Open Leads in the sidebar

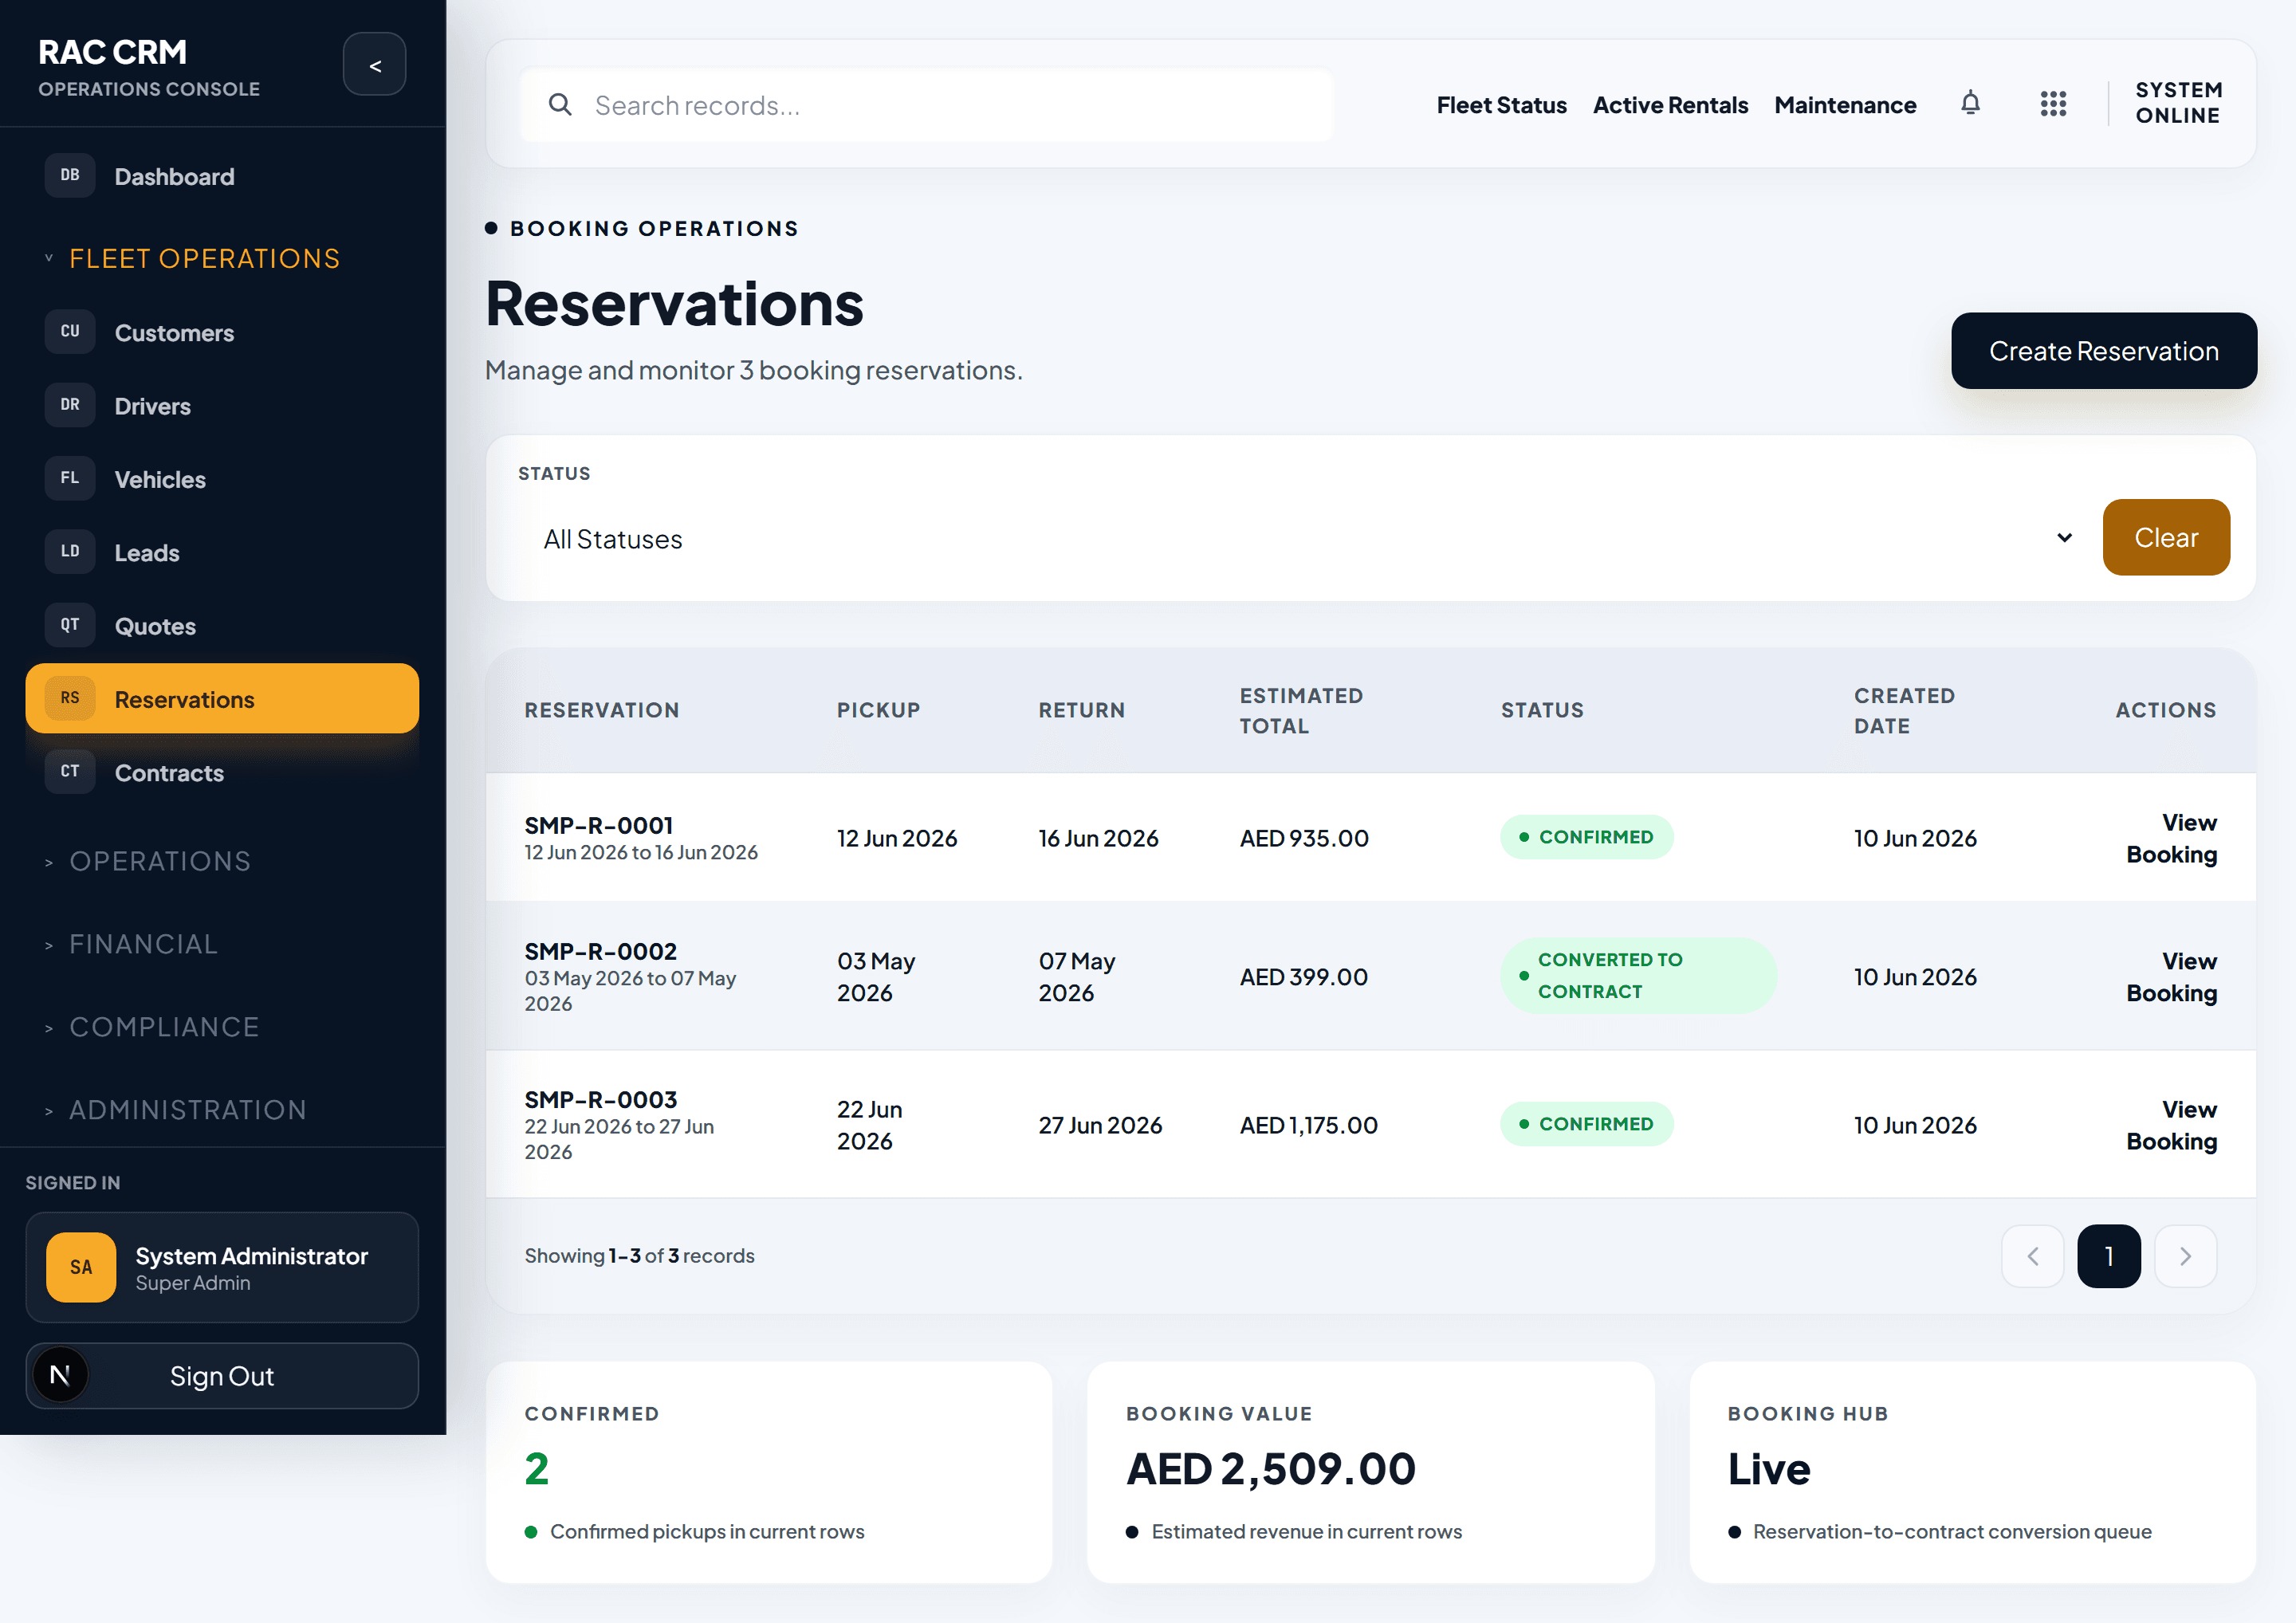click(222, 552)
